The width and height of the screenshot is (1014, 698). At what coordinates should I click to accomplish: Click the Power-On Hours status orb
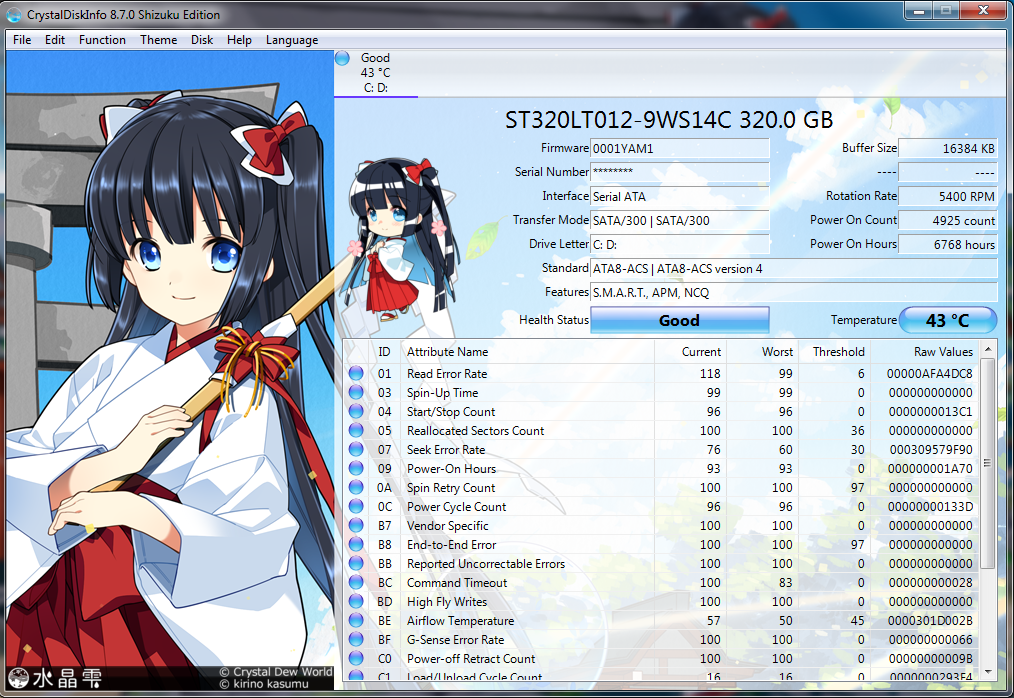(356, 468)
